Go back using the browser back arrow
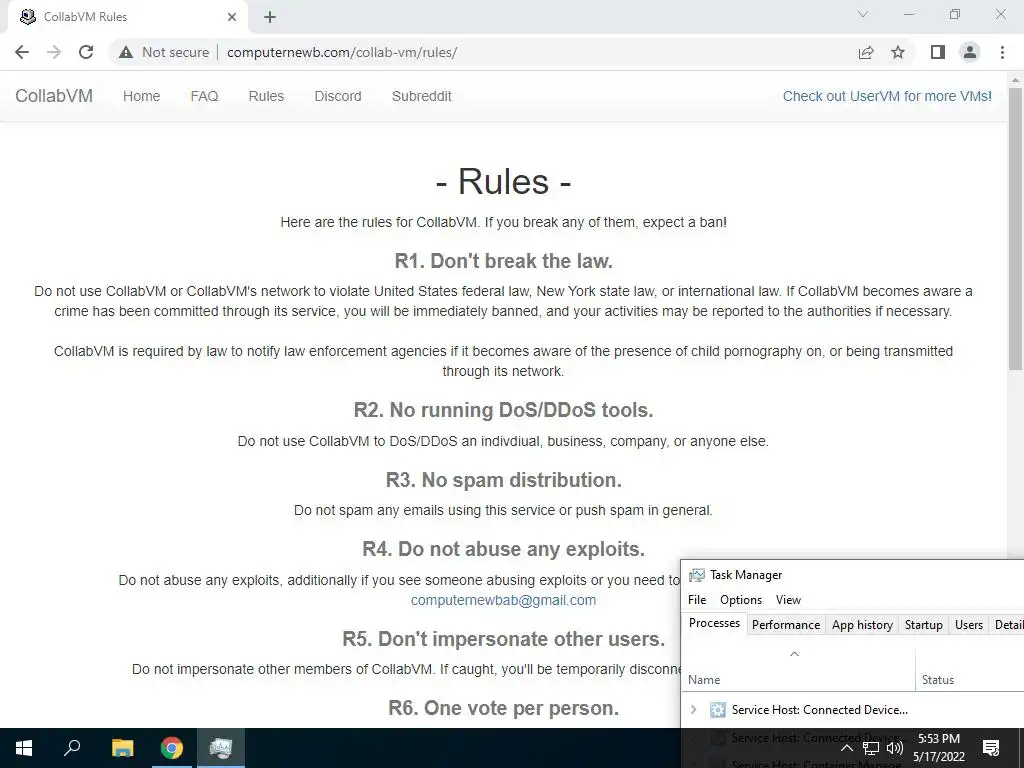 point(22,52)
